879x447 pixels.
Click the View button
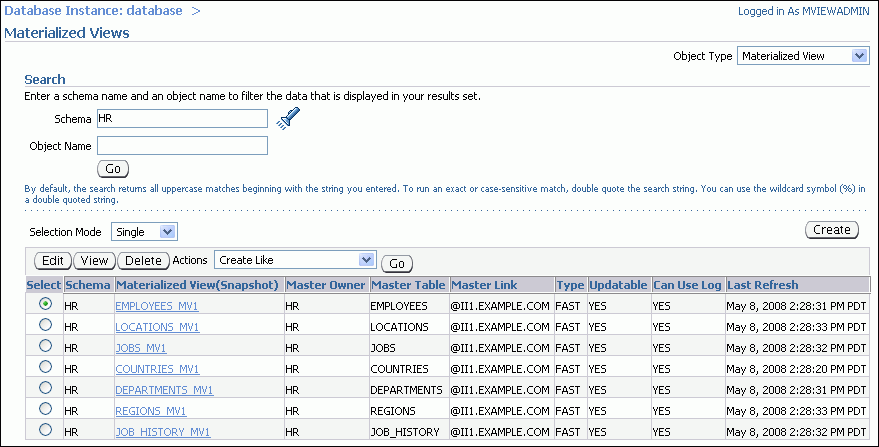pos(94,261)
